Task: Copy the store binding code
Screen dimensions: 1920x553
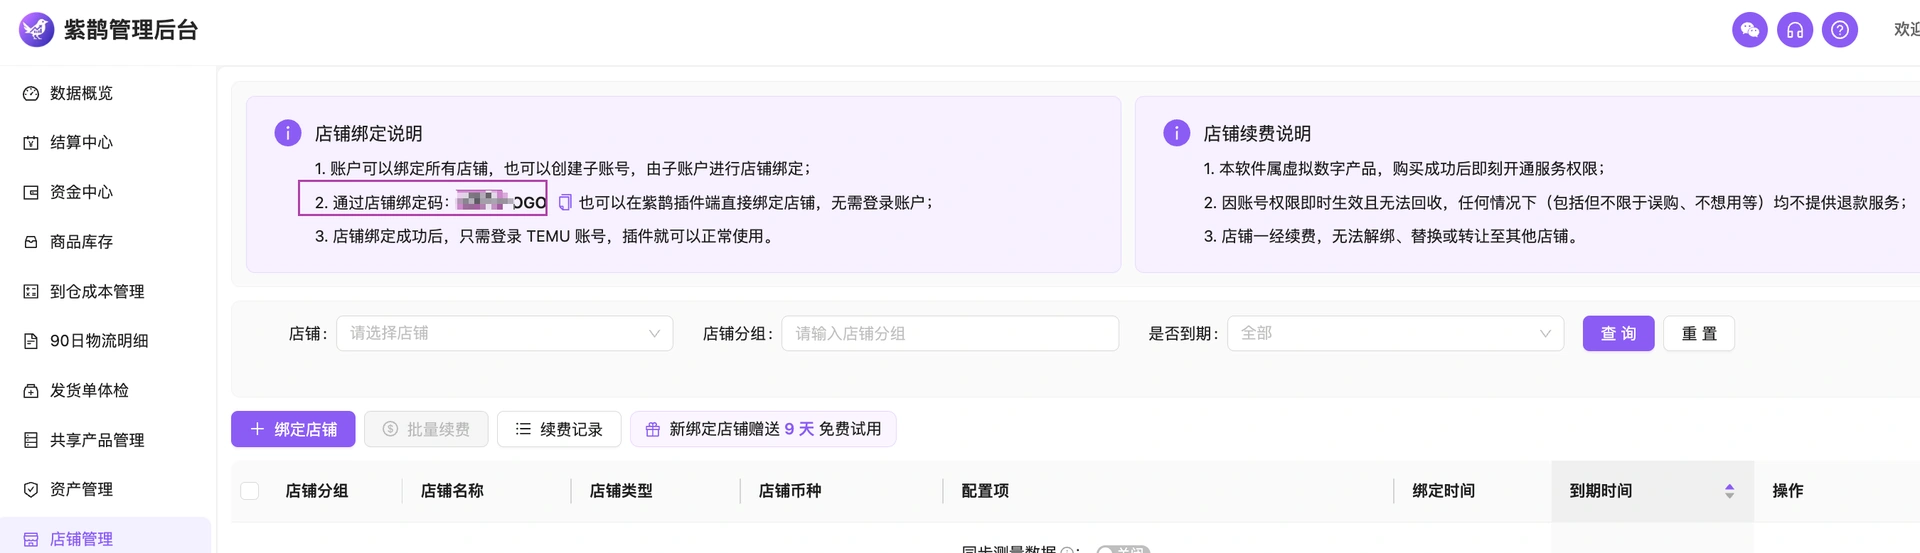Action: click(565, 203)
